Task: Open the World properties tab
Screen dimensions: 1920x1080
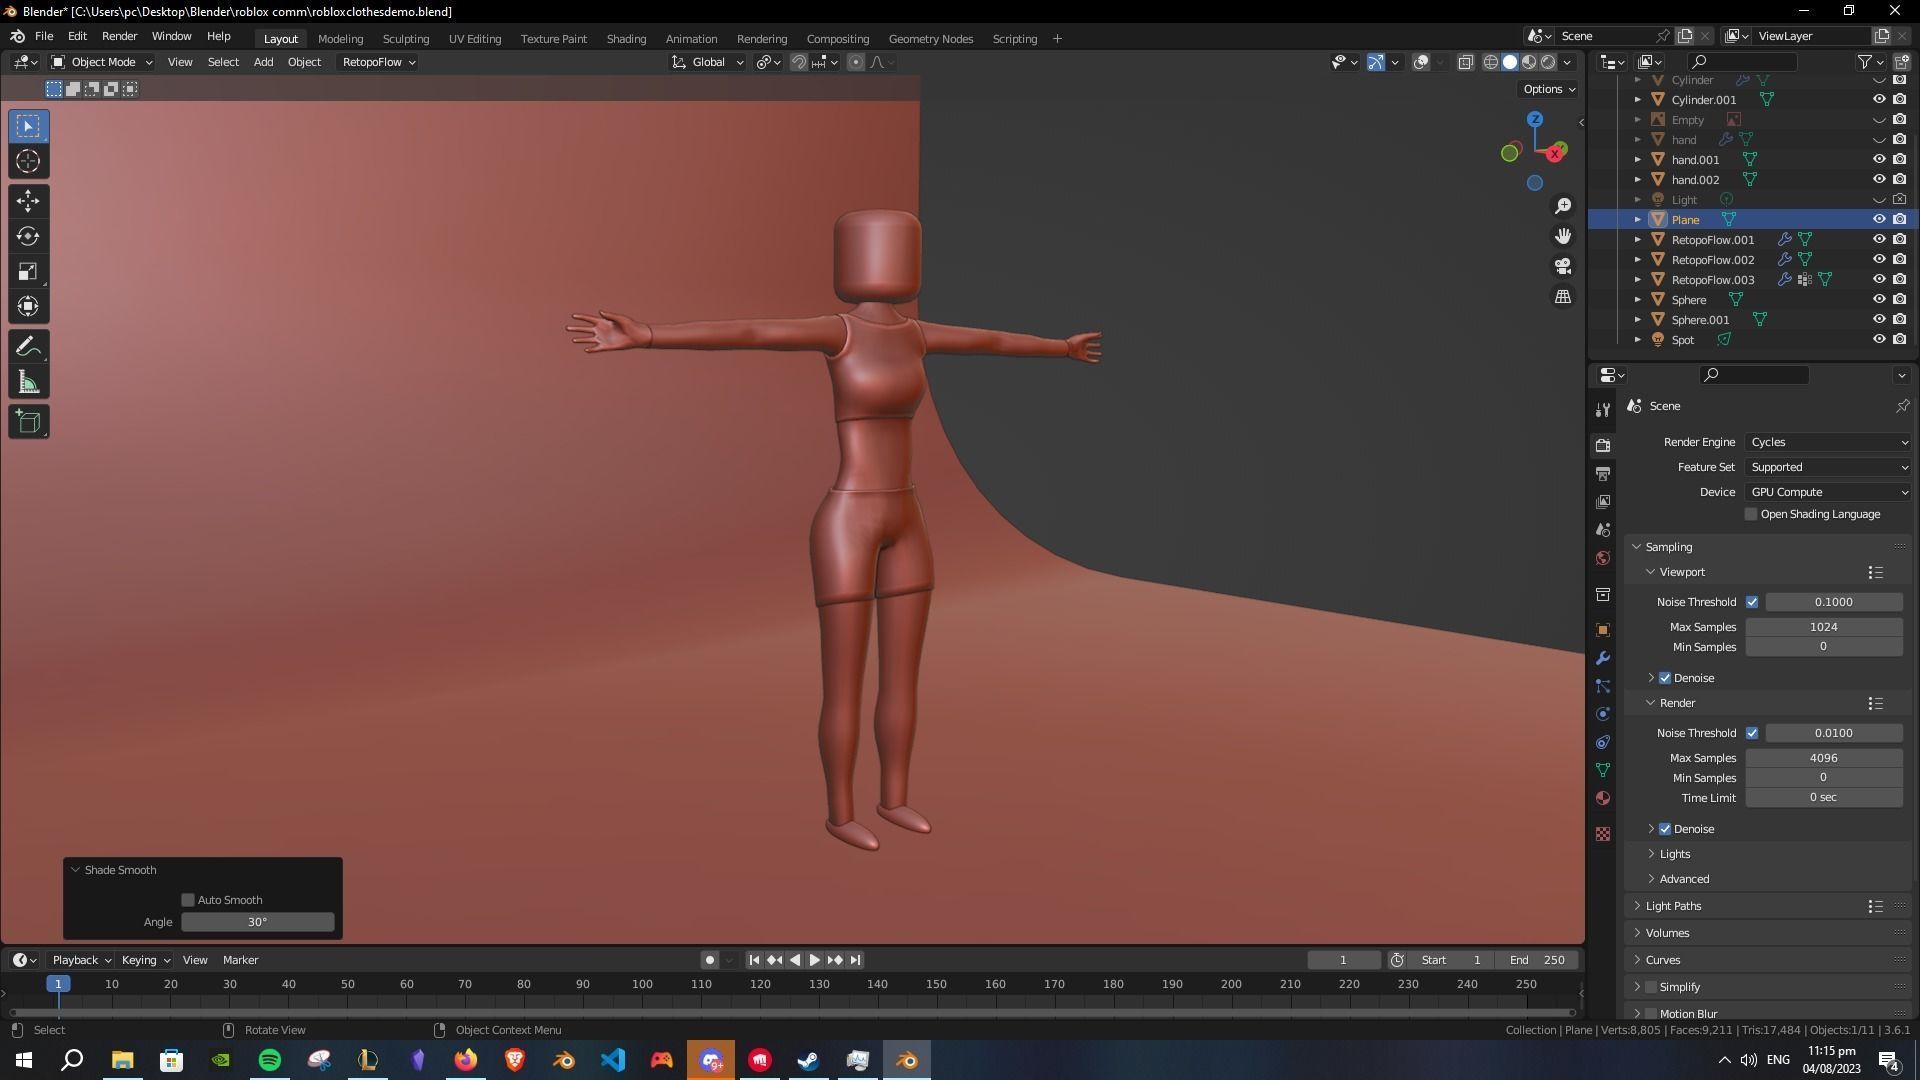Action: (1603, 558)
